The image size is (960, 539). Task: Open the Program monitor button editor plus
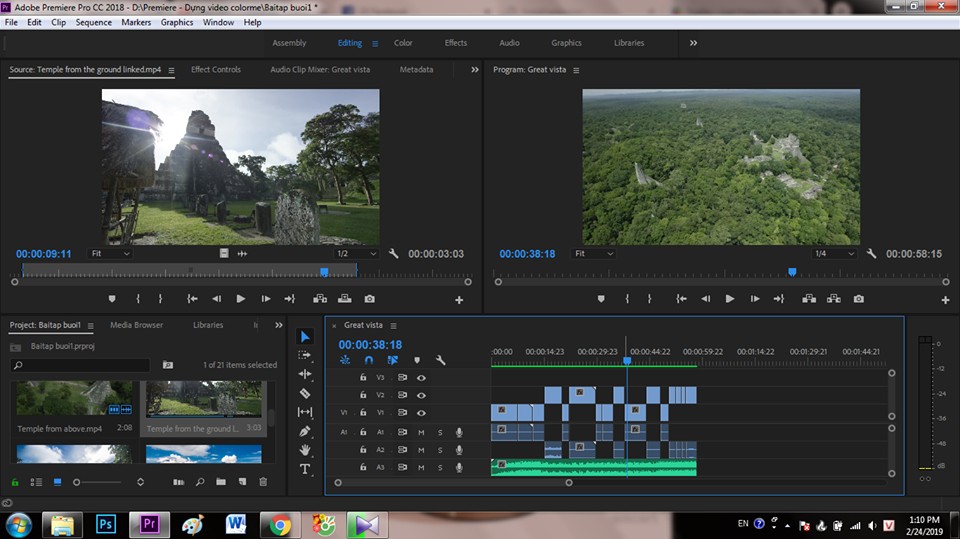(945, 300)
